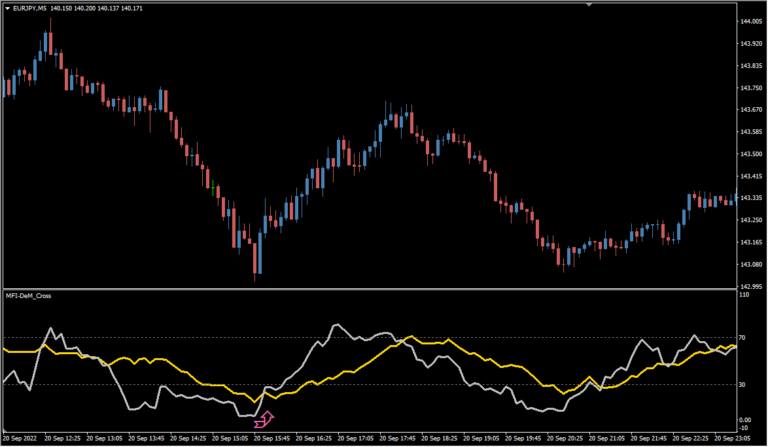Click the highest candle at the chart top-left
Screen dimensions: 768x447
pos(49,42)
